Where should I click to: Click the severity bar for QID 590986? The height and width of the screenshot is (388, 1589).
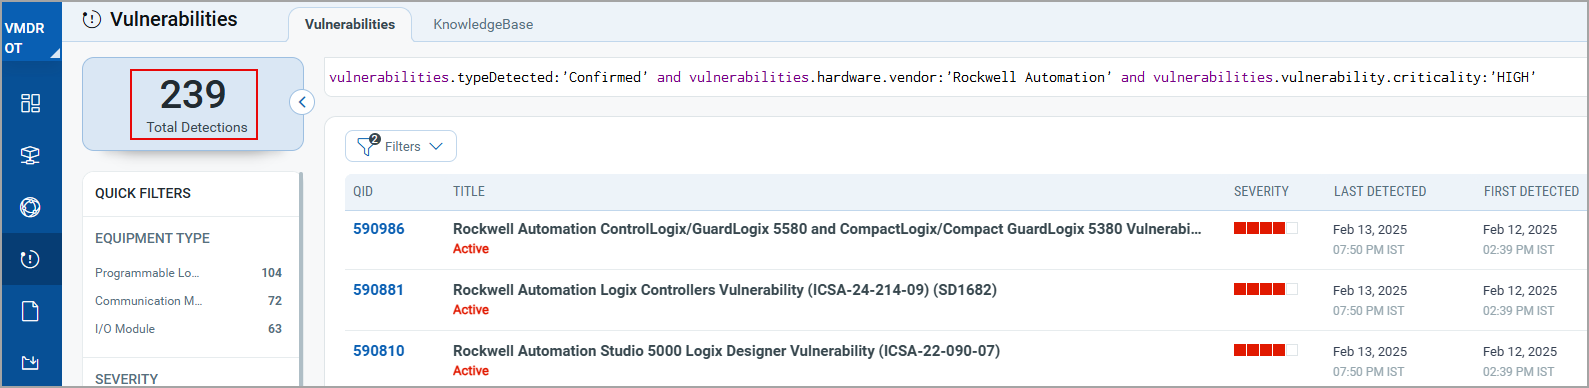pyautogui.click(x=1265, y=228)
